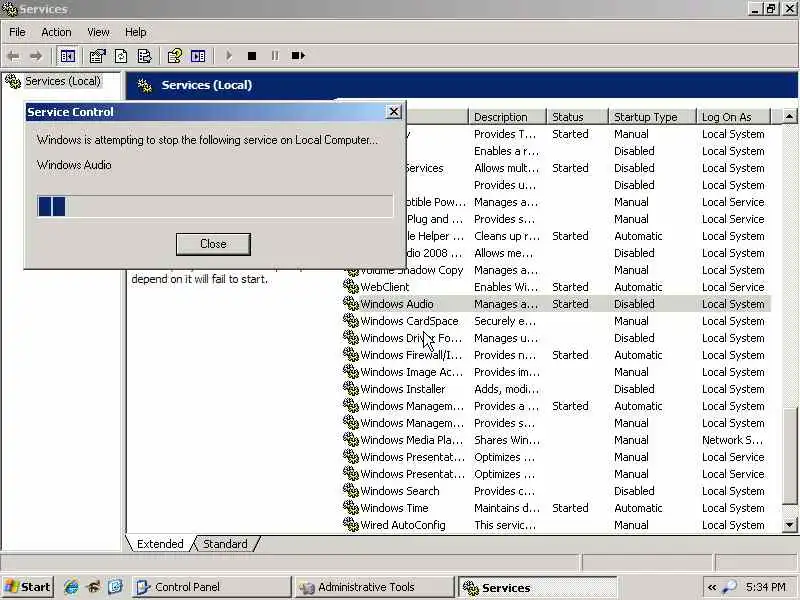The image size is (800, 600).
Task: Click the service stop progress bar
Action: 215,206
